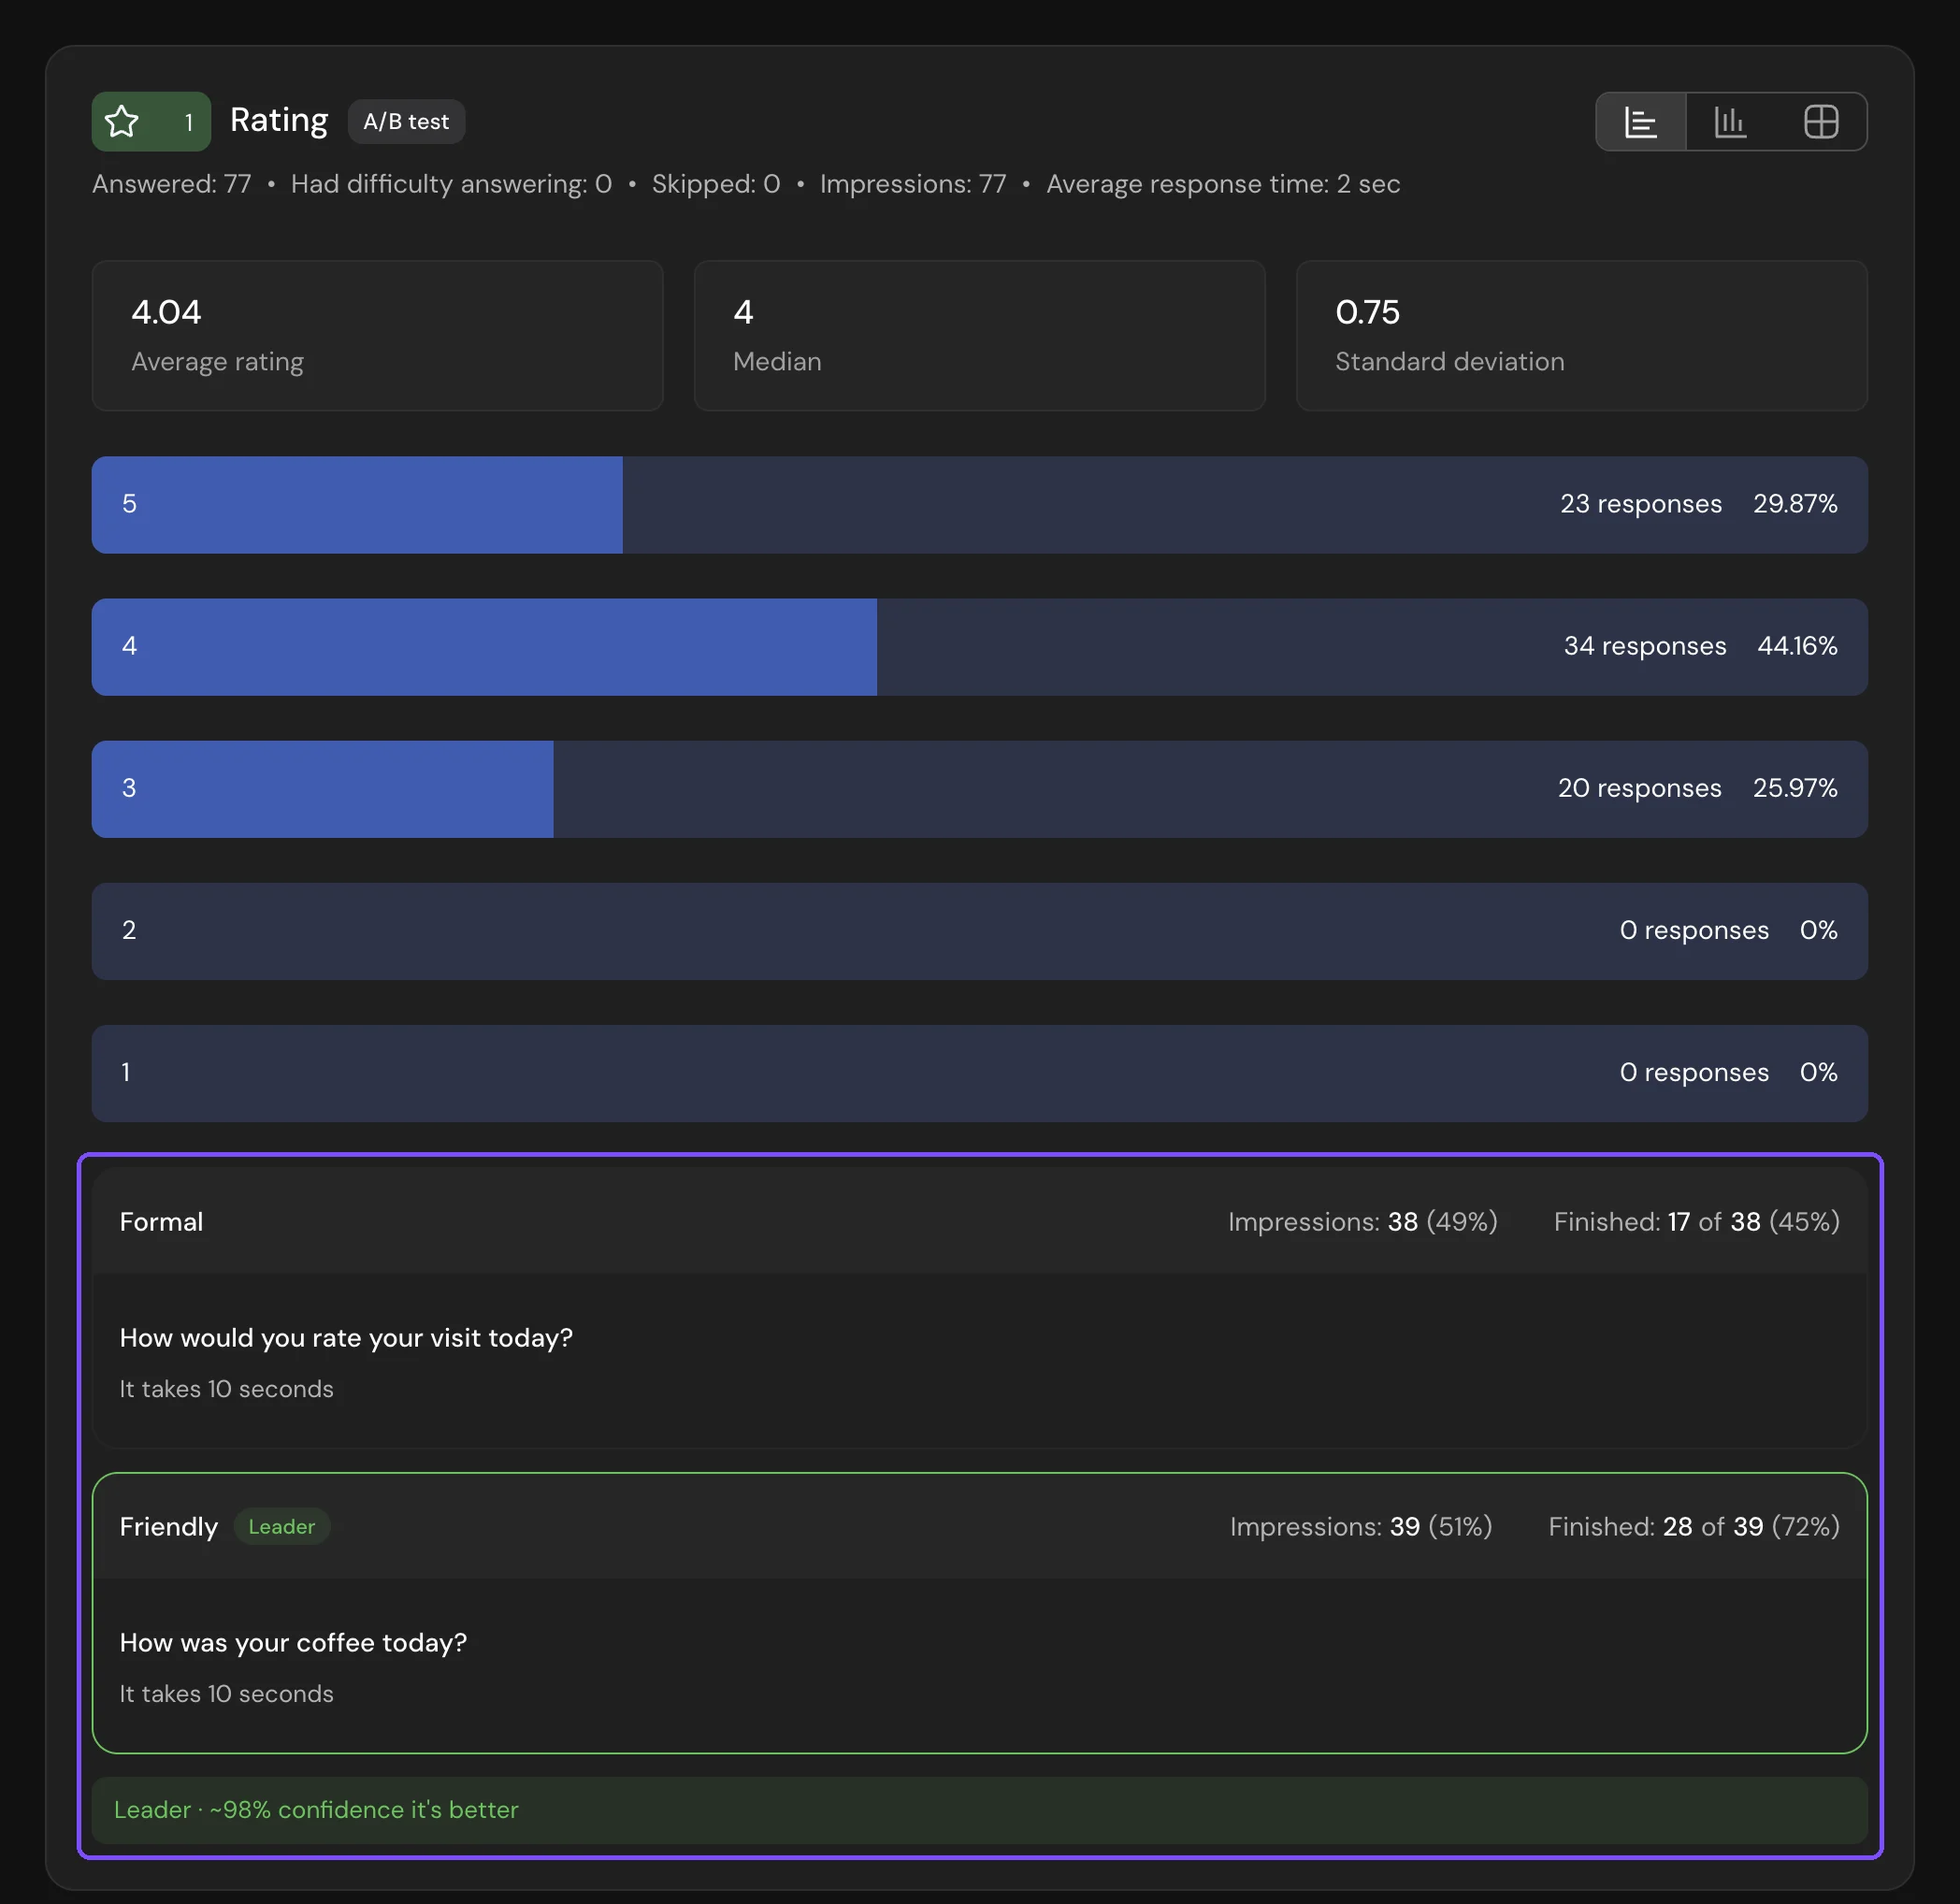This screenshot has width=1960, height=1904.
Task: Click the A/B test tag
Action: click(x=406, y=122)
